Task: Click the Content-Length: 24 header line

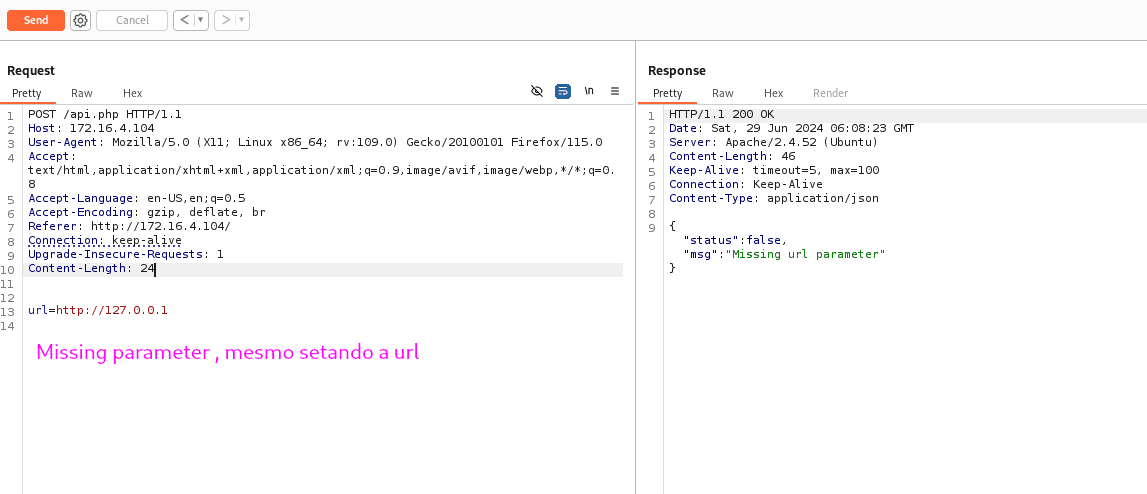Action: (x=91, y=269)
